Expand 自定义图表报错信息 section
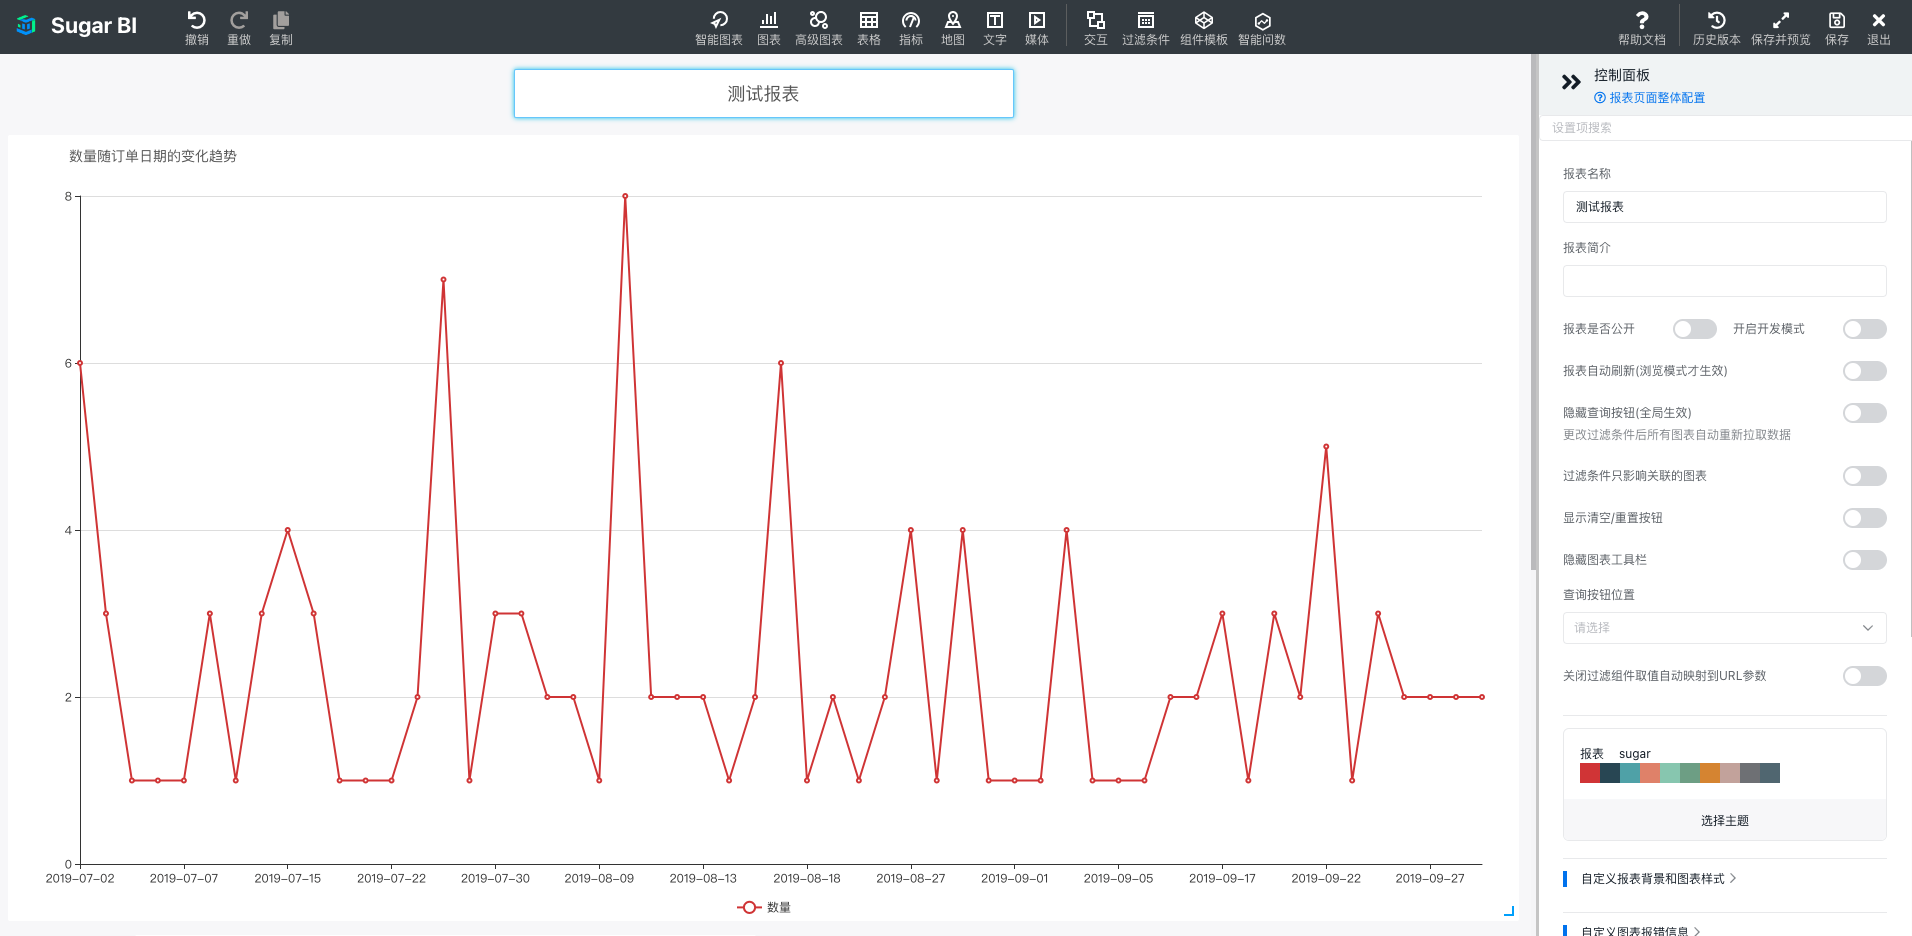This screenshot has height=936, width=1912. (1641, 931)
